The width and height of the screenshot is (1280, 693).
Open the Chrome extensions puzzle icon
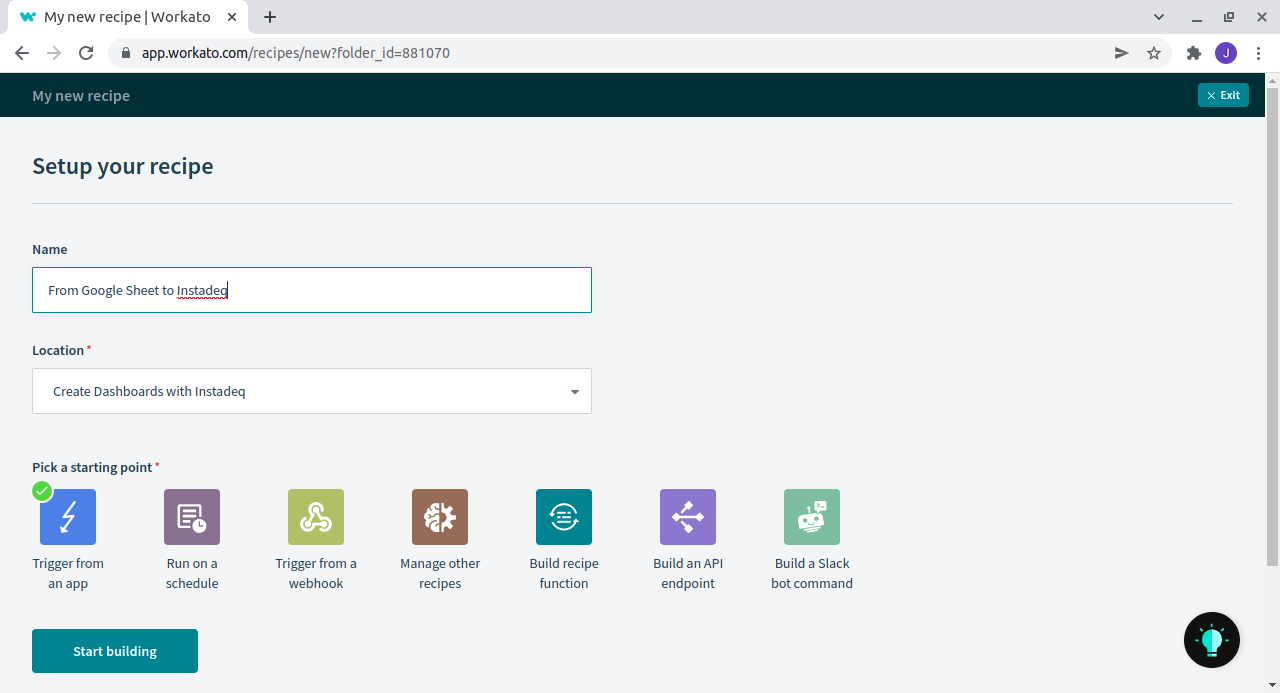point(1193,53)
